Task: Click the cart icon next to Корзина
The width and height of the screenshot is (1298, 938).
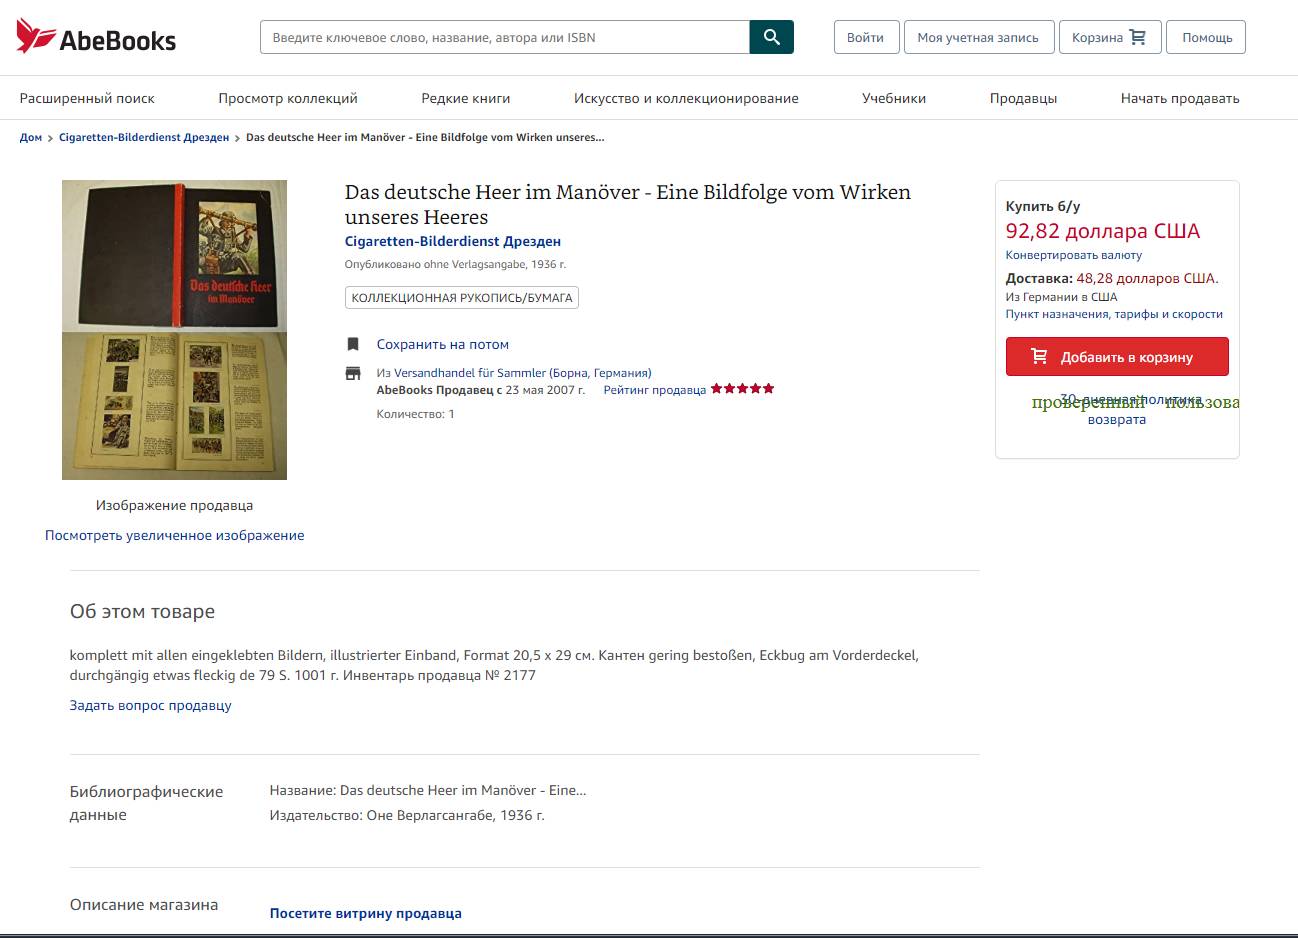Action: (x=1138, y=37)
